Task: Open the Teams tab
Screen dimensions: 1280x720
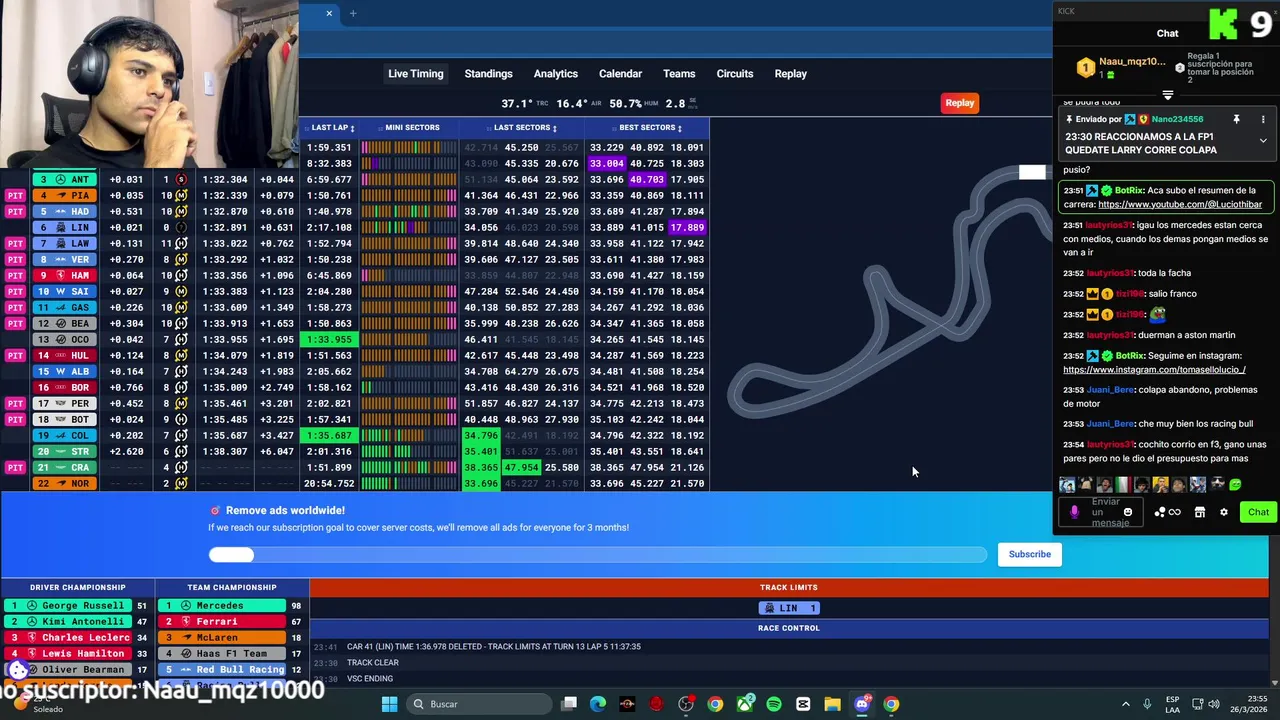Action: tap(679, 73)
